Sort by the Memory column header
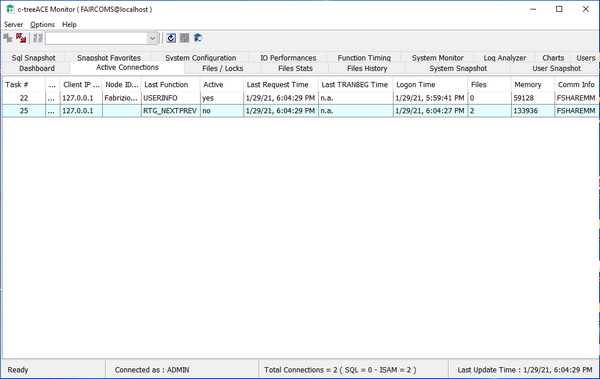This screenshot has height=379, width=600. tap(533, 85)
